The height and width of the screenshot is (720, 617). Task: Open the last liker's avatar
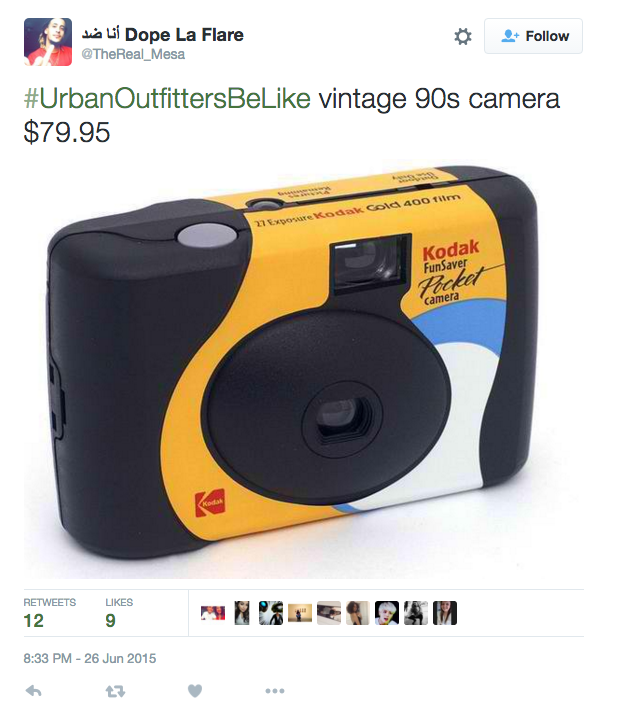pos(445,613)
